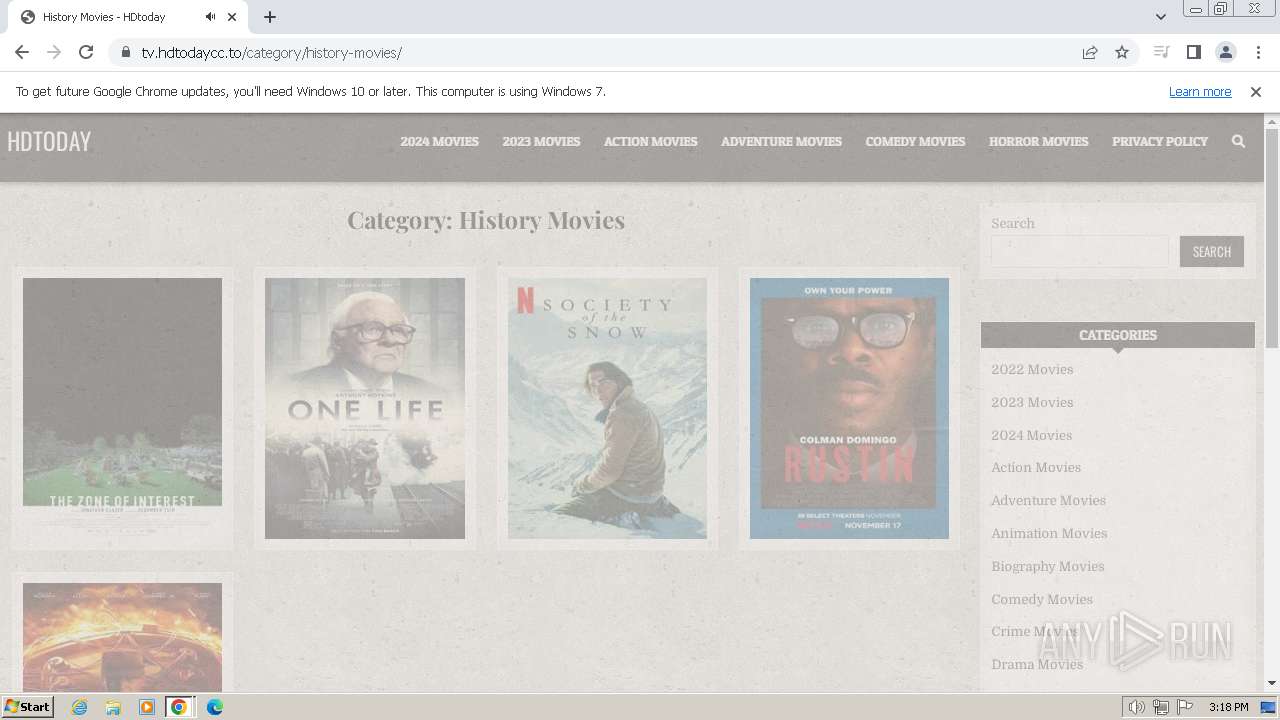Open The Zone of Interest poster
The width and height of the screenshot is (1280, 720).
pos(122,408)
